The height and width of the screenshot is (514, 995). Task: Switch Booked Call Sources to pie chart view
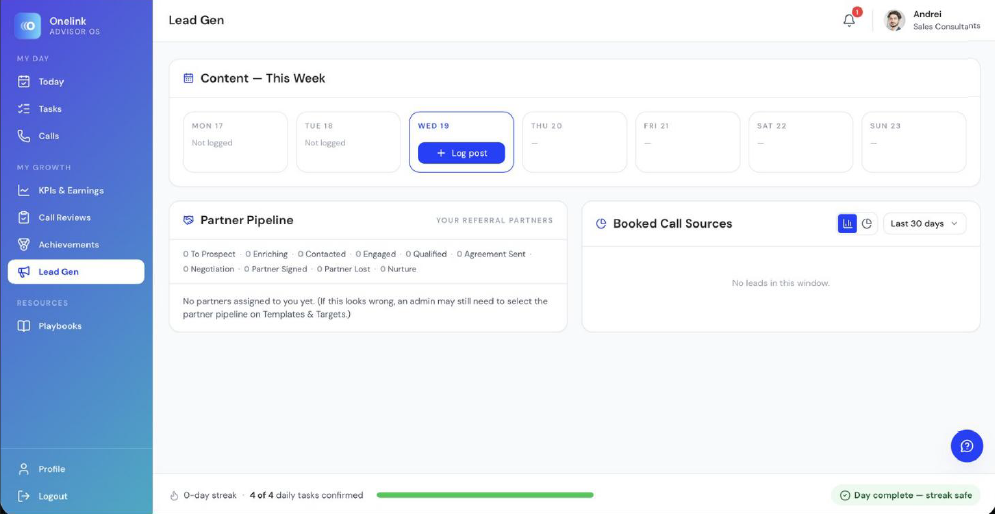[x=867, y=223]
